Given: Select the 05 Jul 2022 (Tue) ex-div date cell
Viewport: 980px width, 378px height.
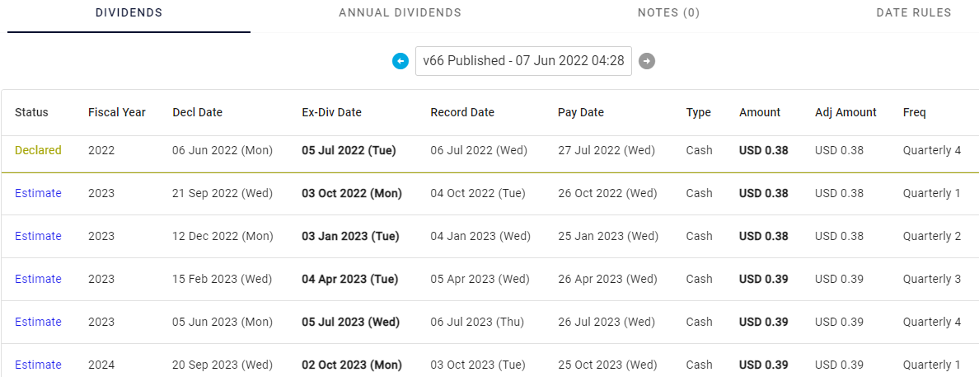Looking at the screenshot, I should click(x=349, y=150).
